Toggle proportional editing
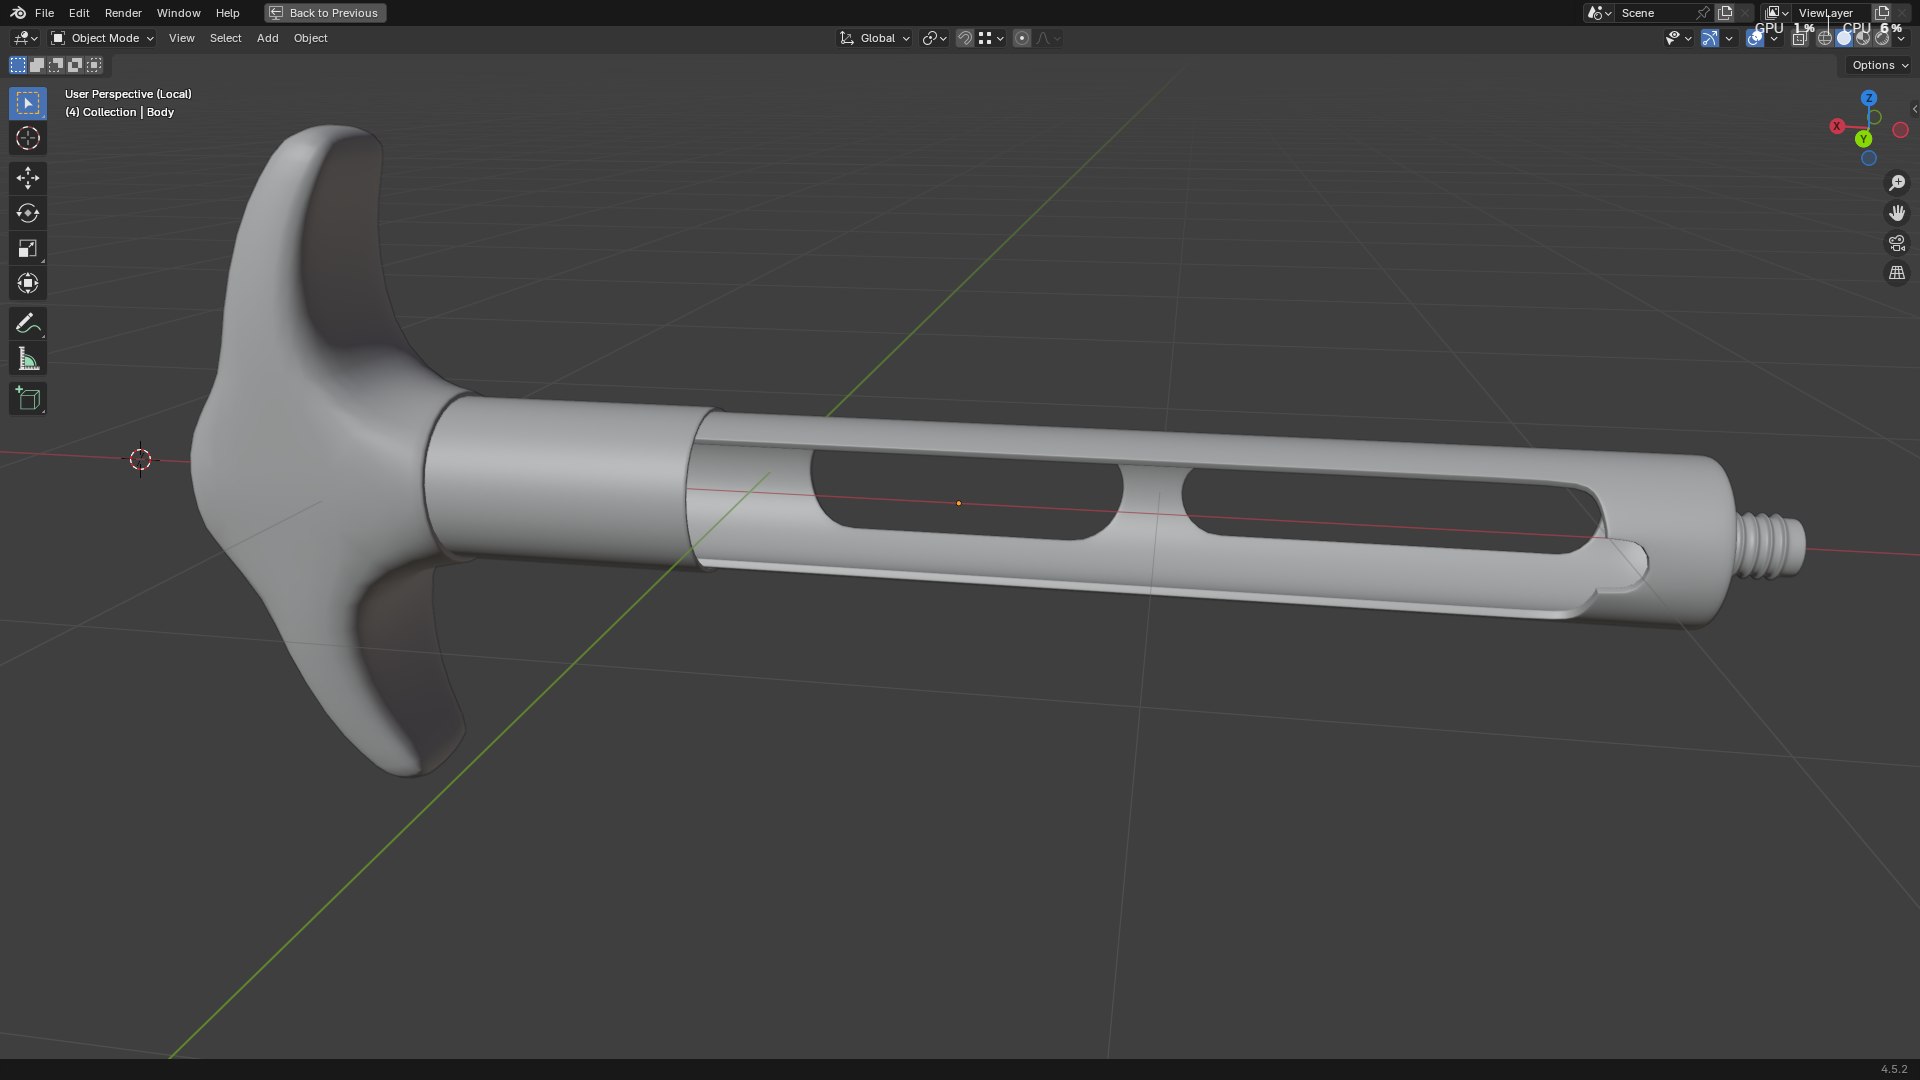This screenshot has height=1080, width=1920. click(1021, 38)
